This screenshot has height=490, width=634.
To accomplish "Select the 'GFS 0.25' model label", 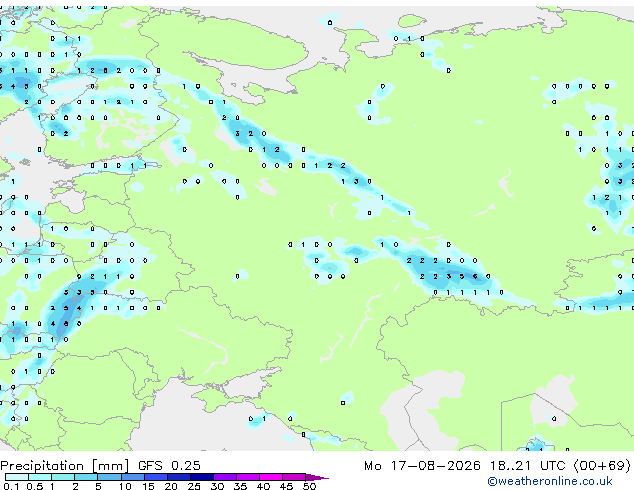I will point(169,466).
